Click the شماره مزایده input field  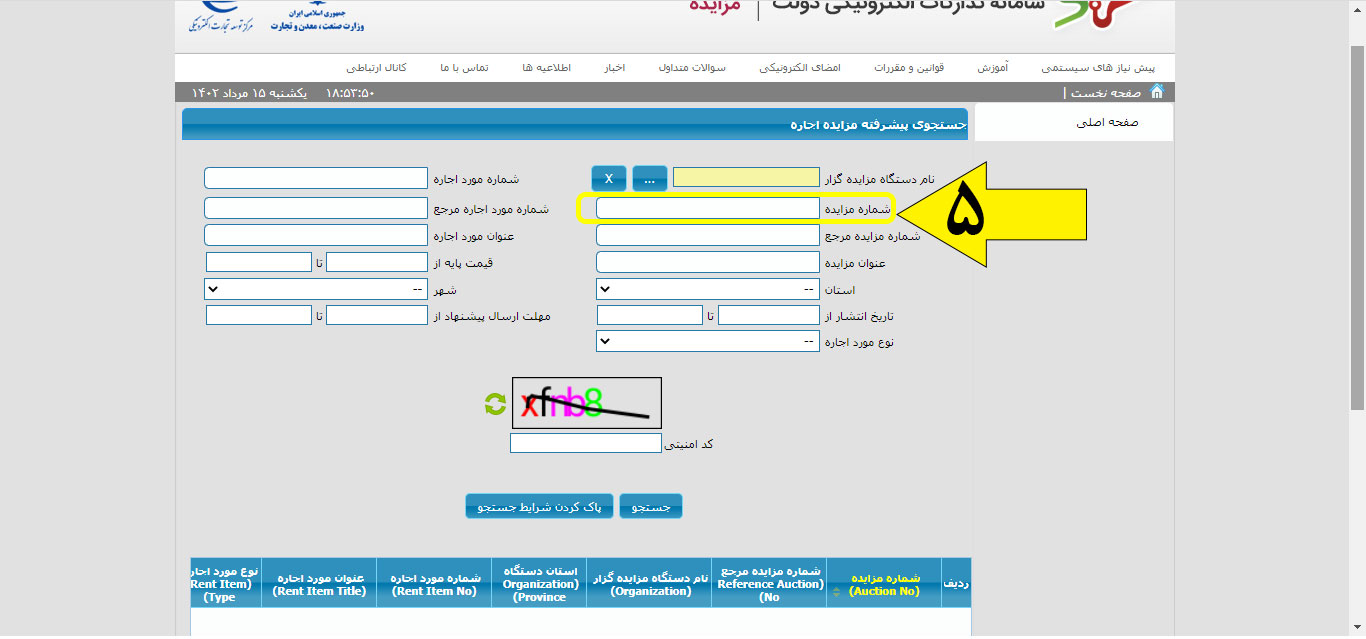[x=707, y=208]
